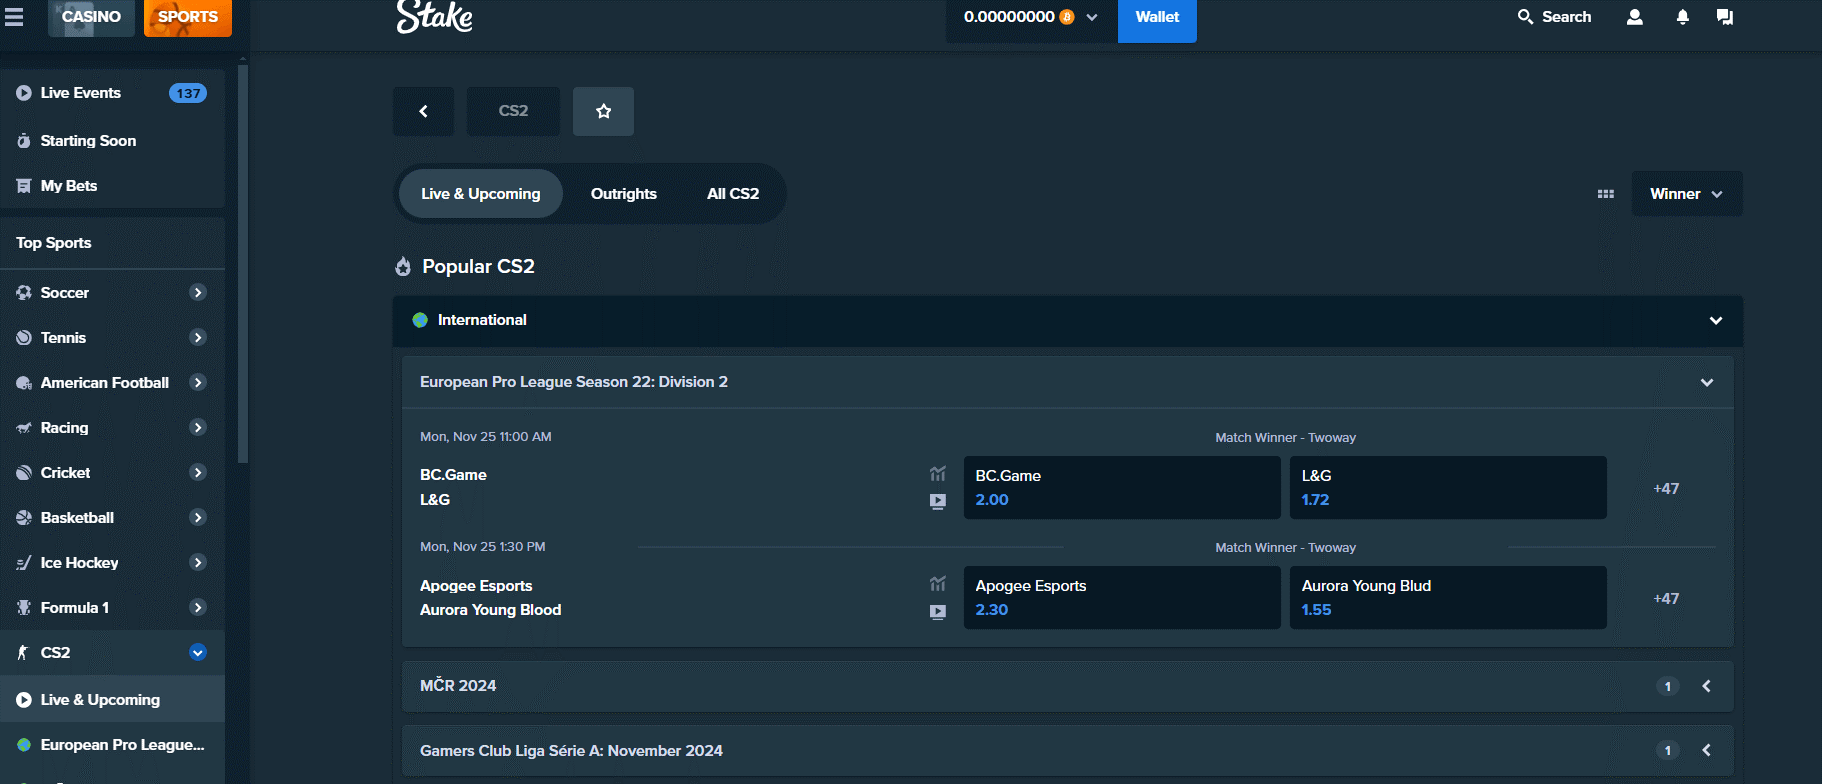
Task: Open My Bets in the sidebar
Action: (x=112, y=186)
